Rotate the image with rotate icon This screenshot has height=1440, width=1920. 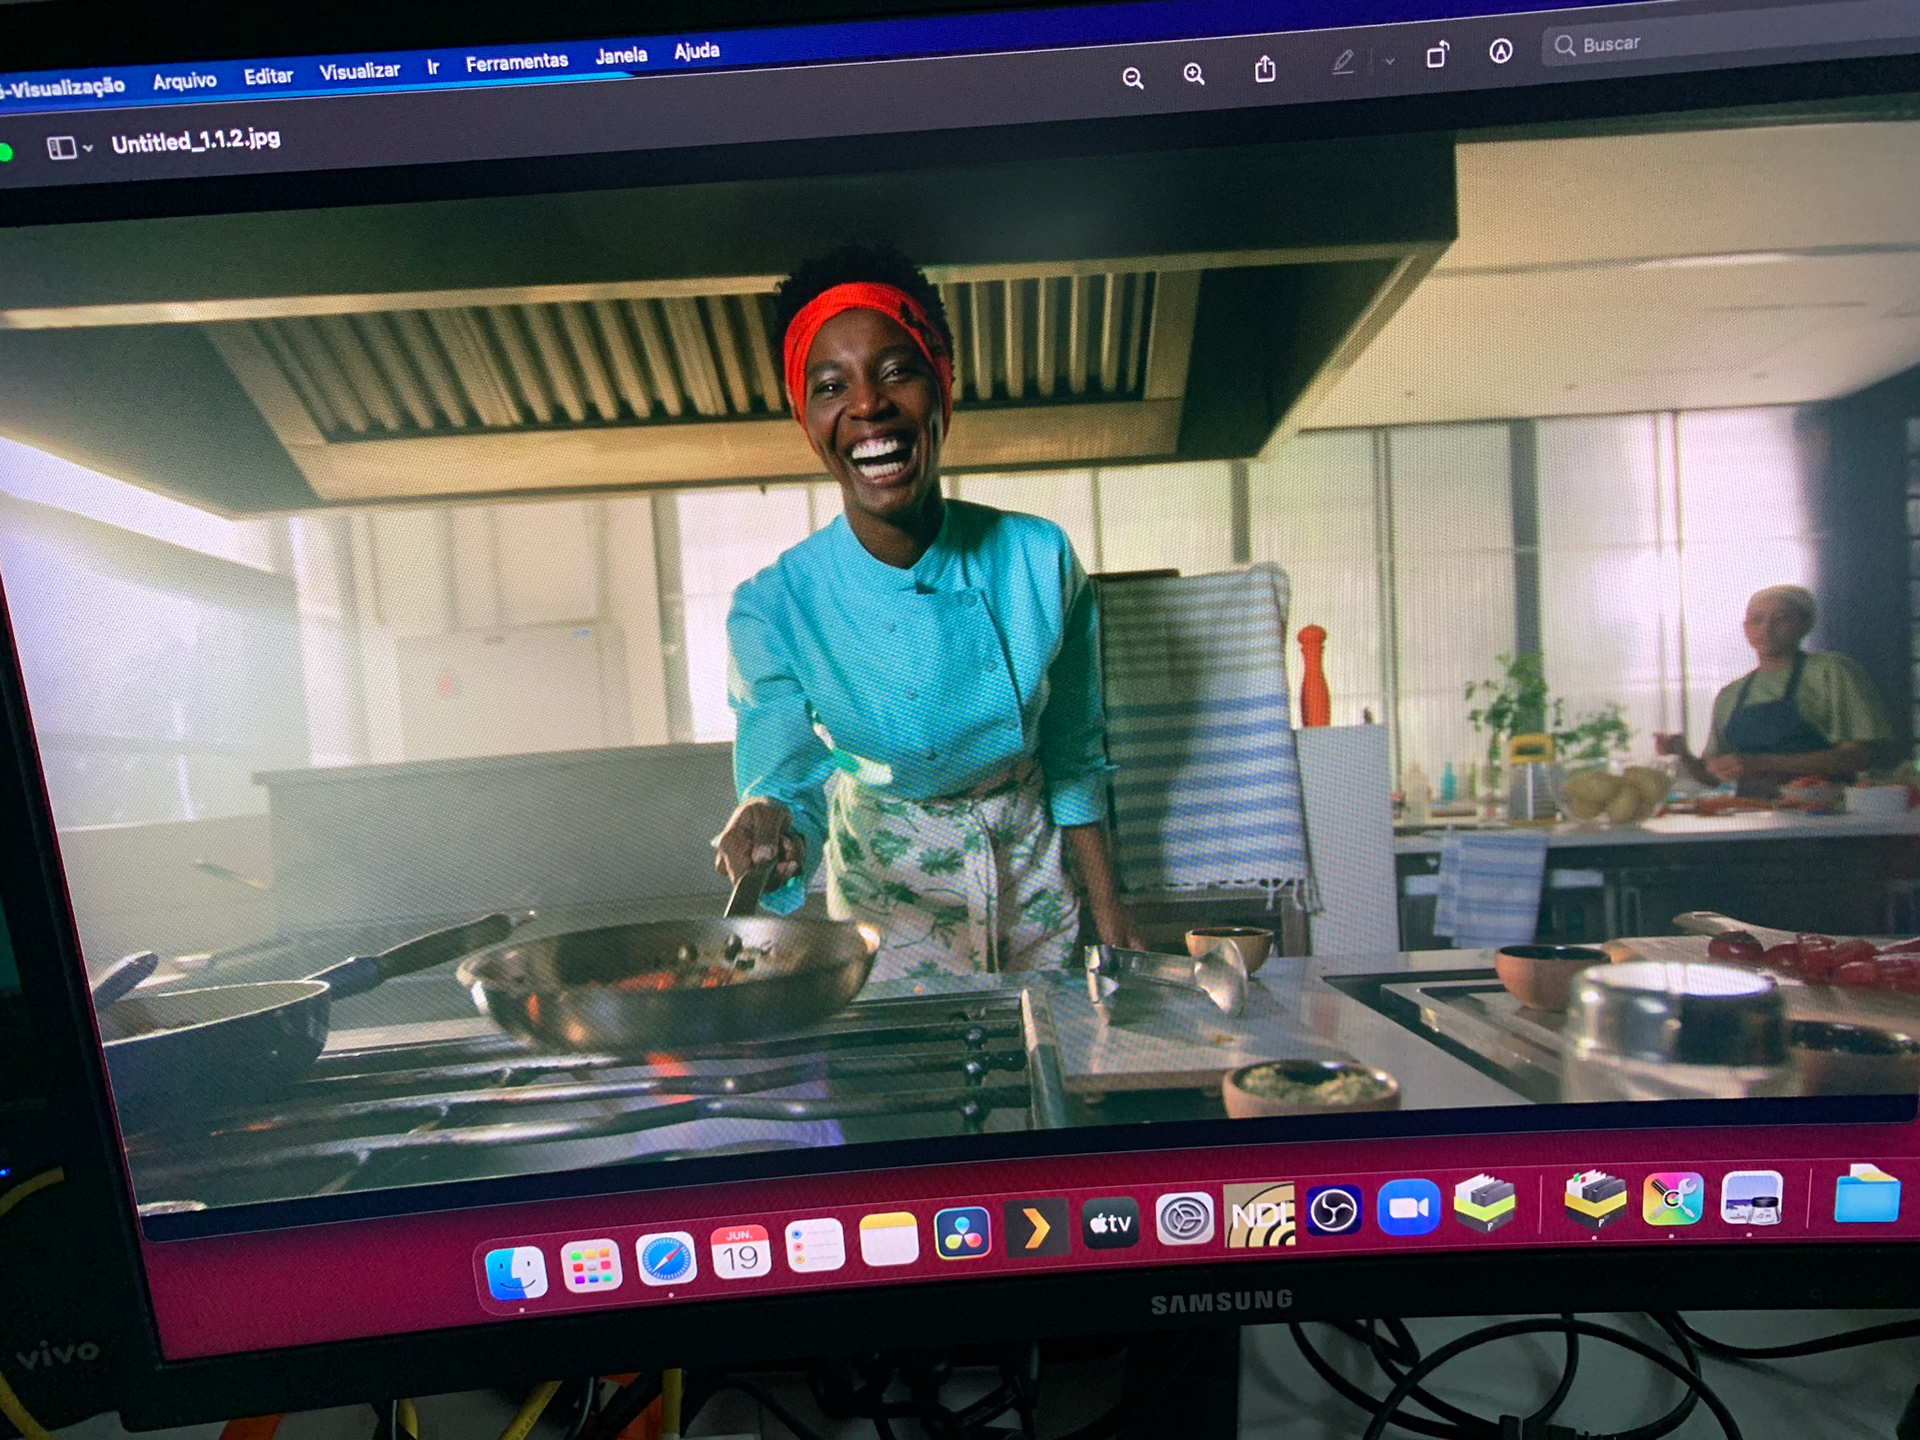[x=1437, y=55]
